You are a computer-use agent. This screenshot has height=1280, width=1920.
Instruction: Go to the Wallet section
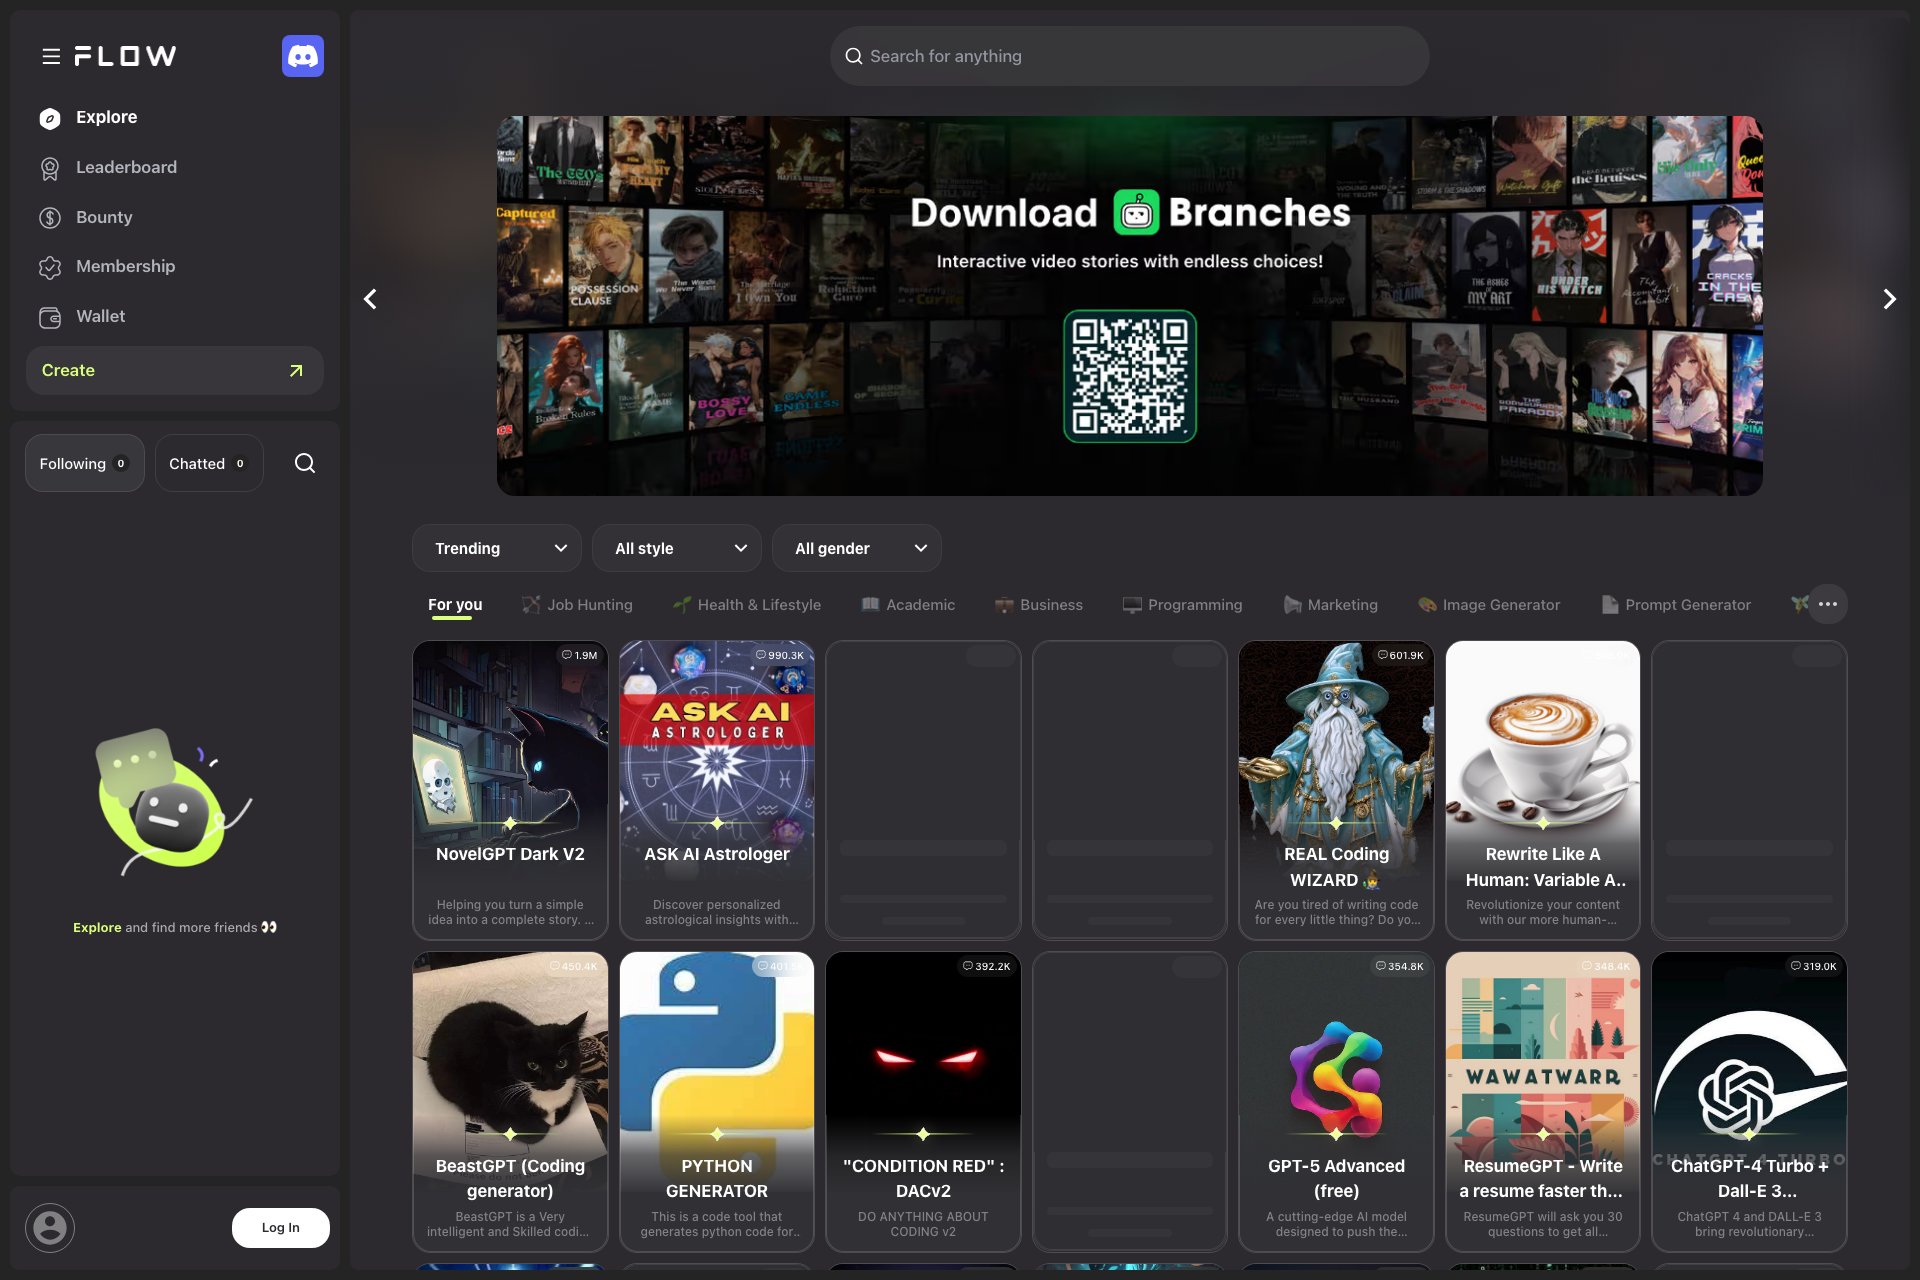[x=100, y=316]
